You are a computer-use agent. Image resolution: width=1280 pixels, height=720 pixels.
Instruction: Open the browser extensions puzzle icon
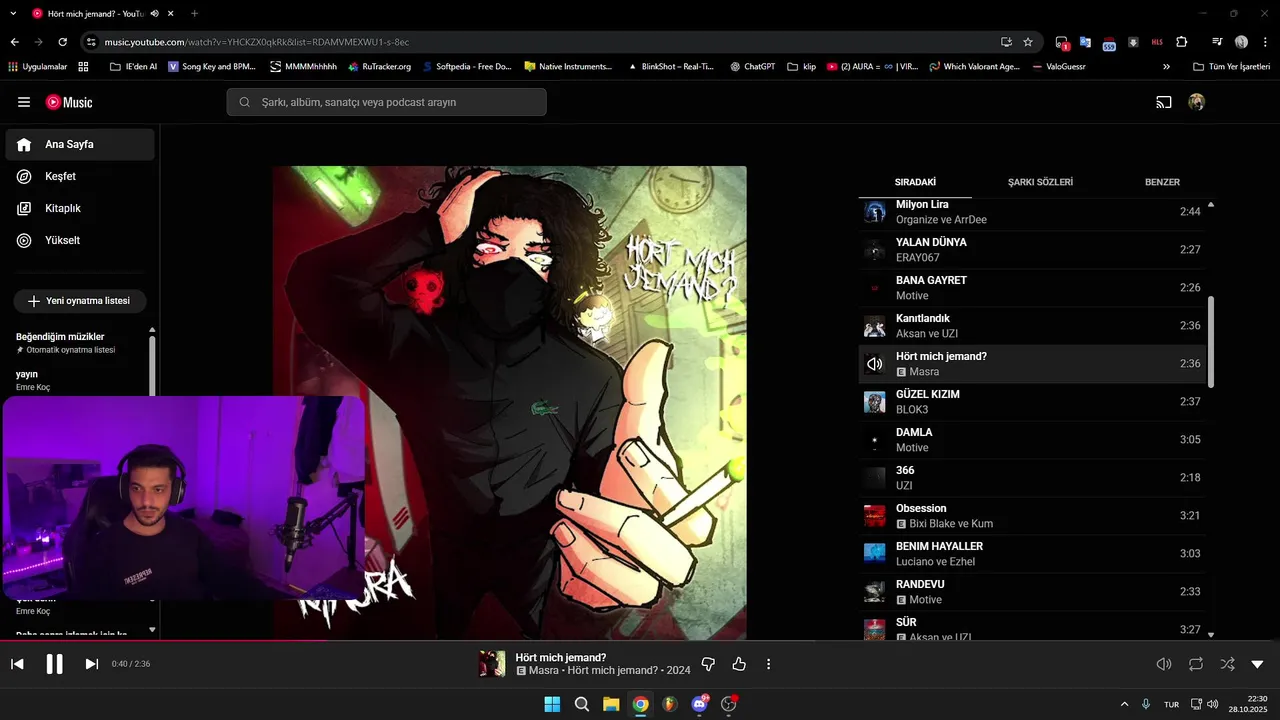pyautogui.click(x=1182, y=42)
